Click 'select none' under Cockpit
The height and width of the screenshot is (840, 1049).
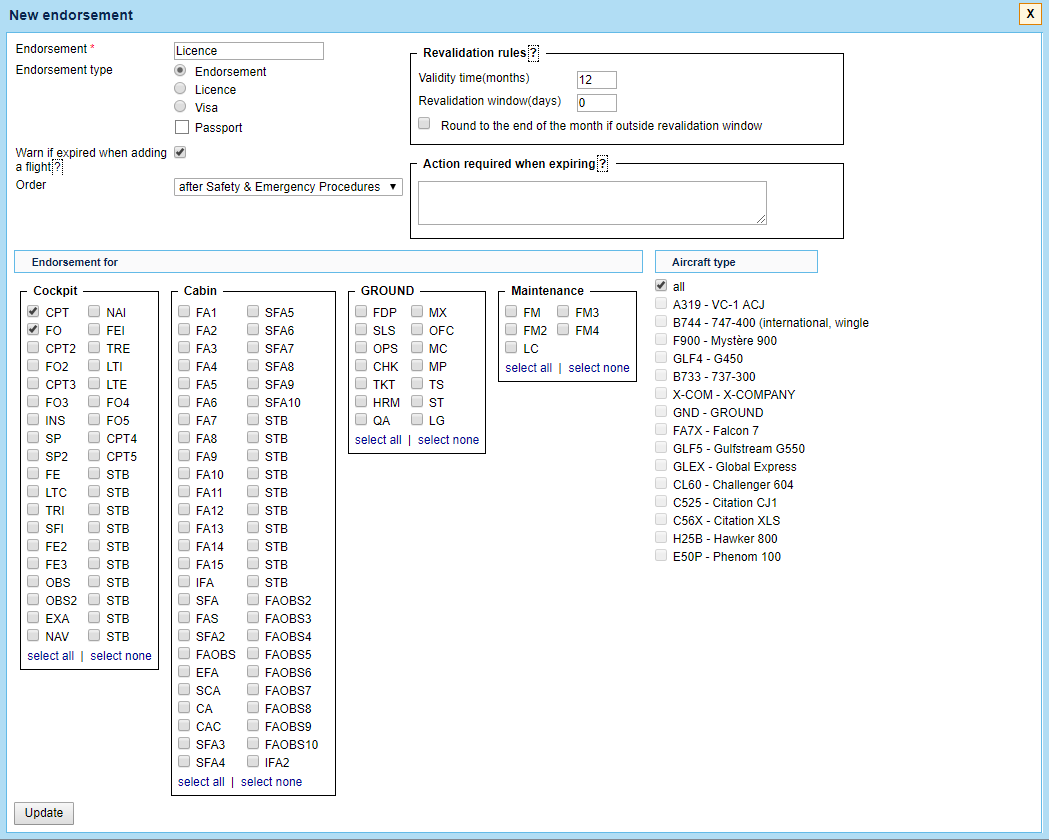pyautogui.click(x=121, y=656)
